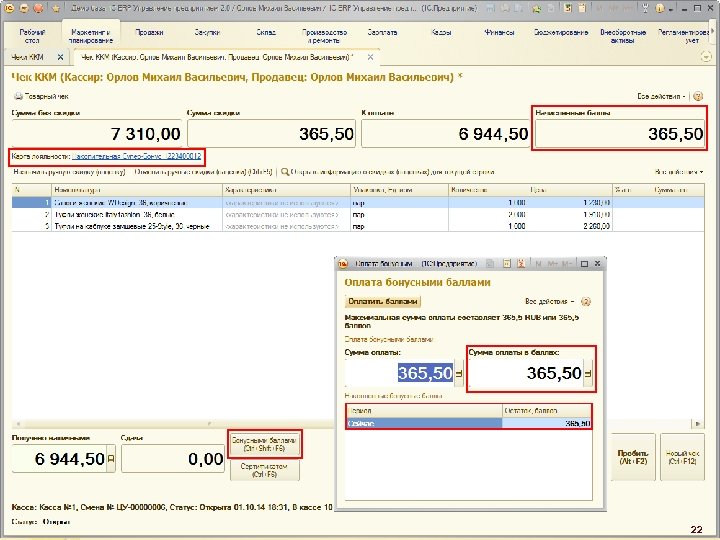This screenshot has width=720, height=540.
Task: Switch to the Маркетинг и планирование section
Action: [91, 36]
